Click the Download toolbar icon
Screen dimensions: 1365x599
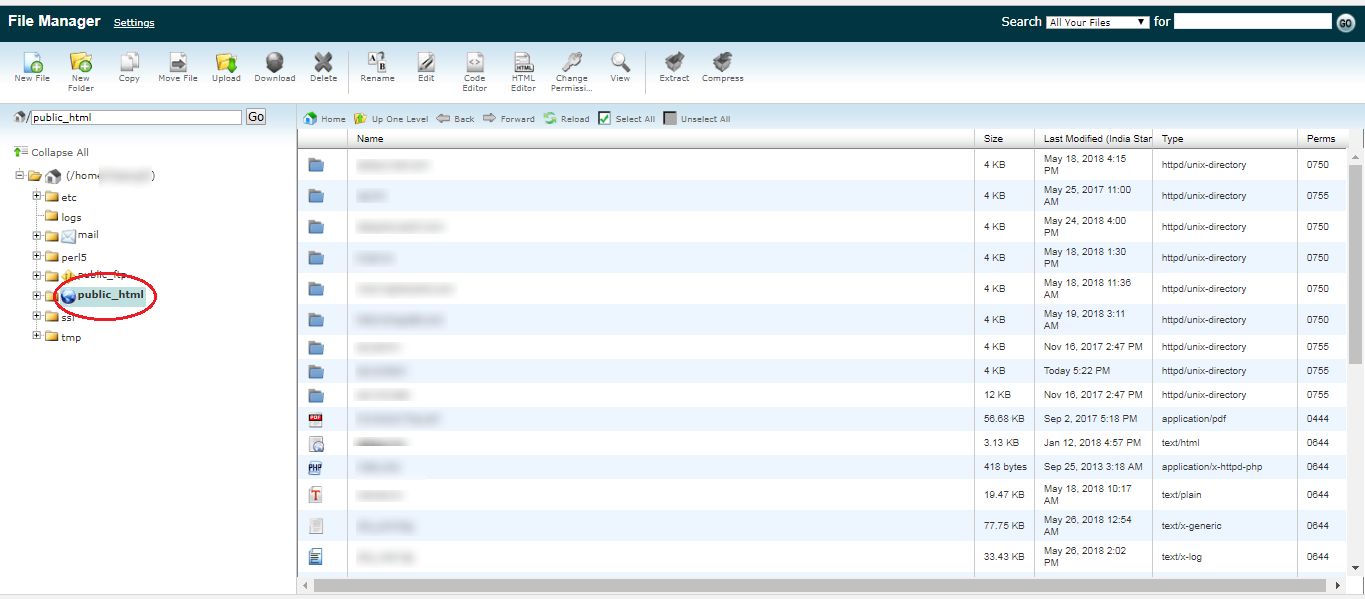[274, 67]
